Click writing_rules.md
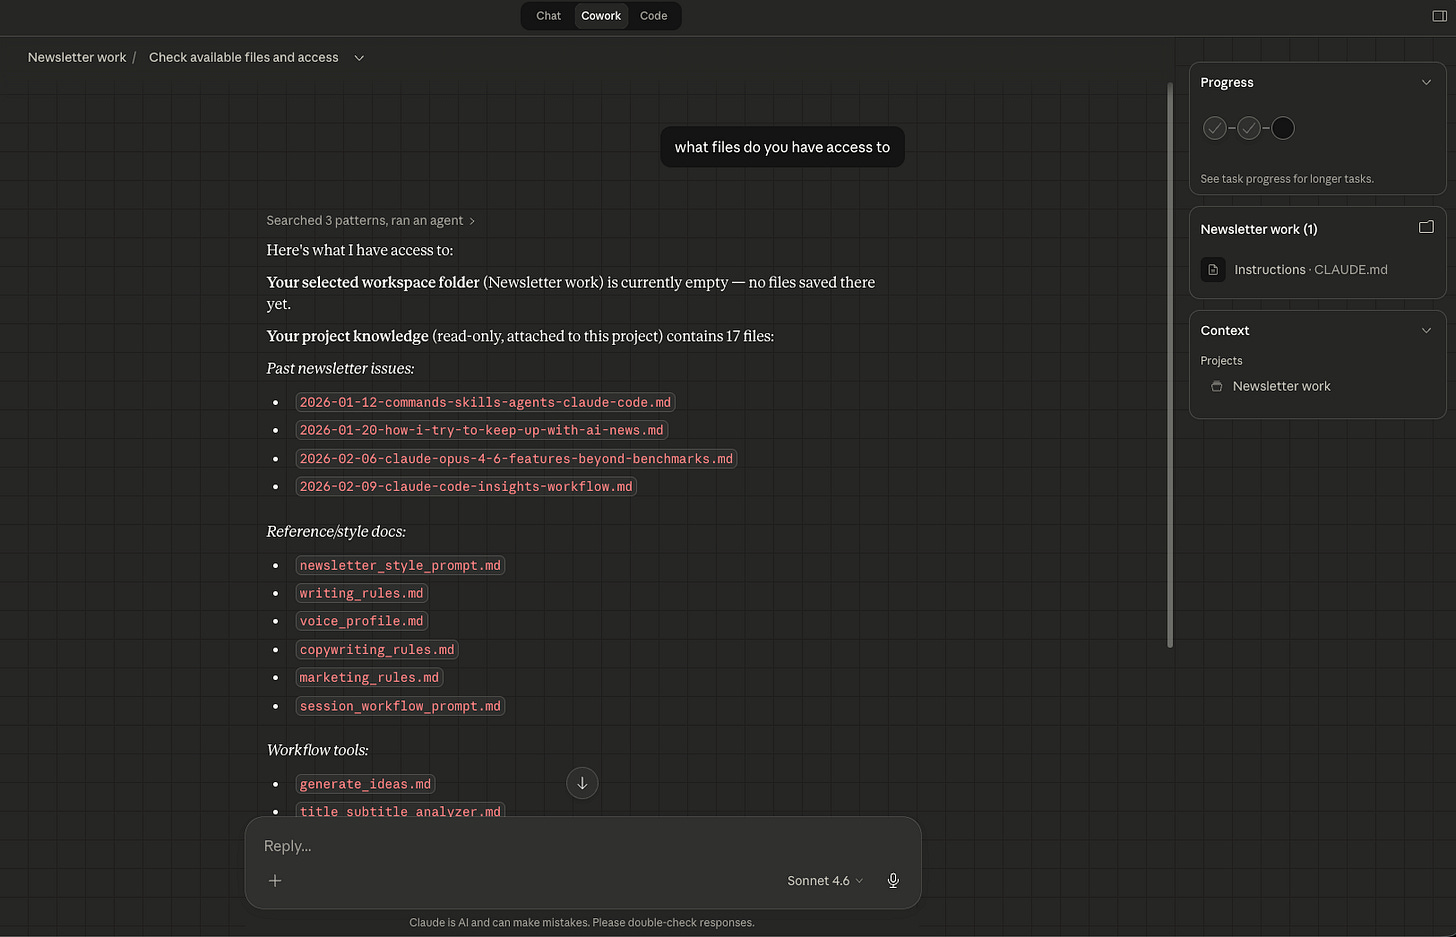The image size is (1456, 937). [361, 593]
